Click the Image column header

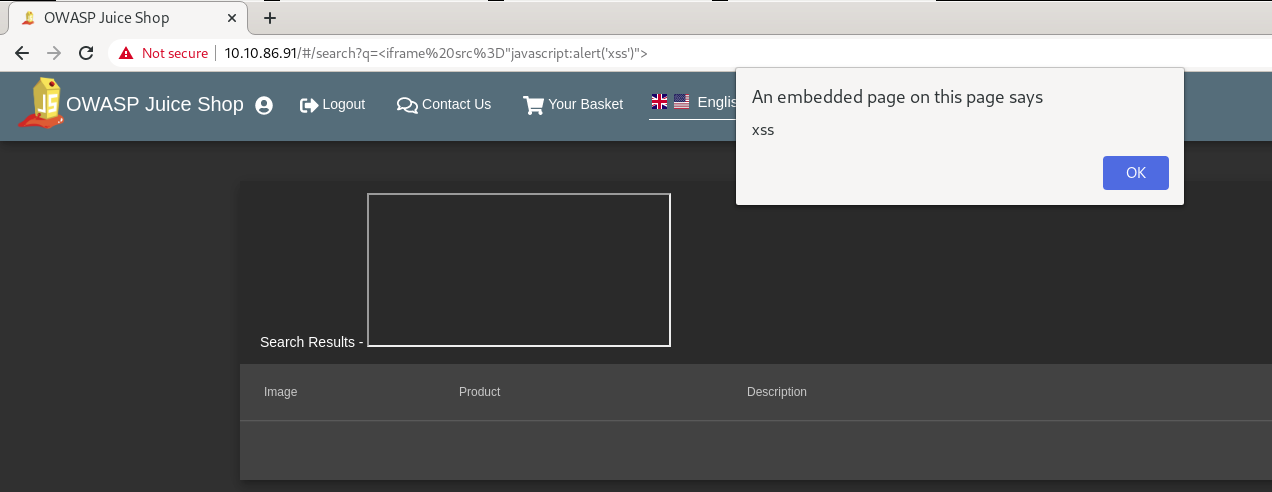(280, 392)
